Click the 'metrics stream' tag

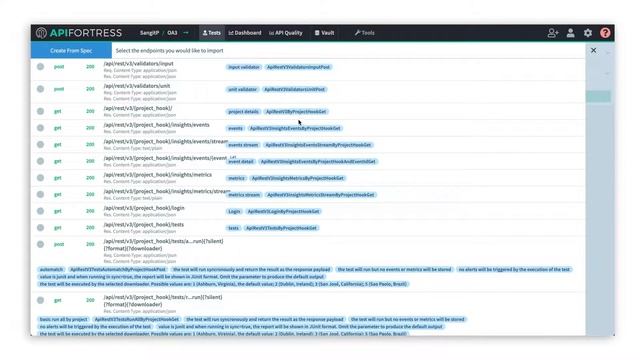244,195
